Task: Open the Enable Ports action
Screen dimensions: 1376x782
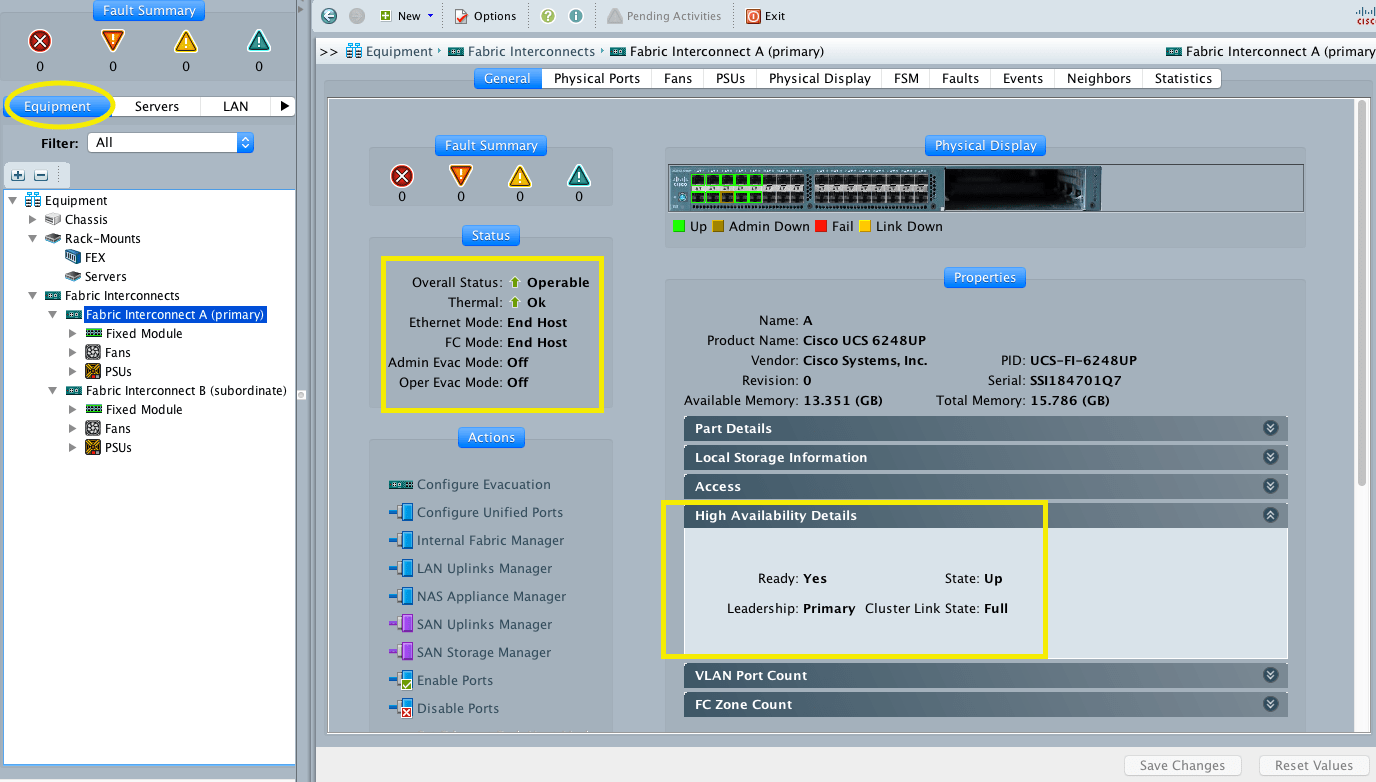Action: 454,681
